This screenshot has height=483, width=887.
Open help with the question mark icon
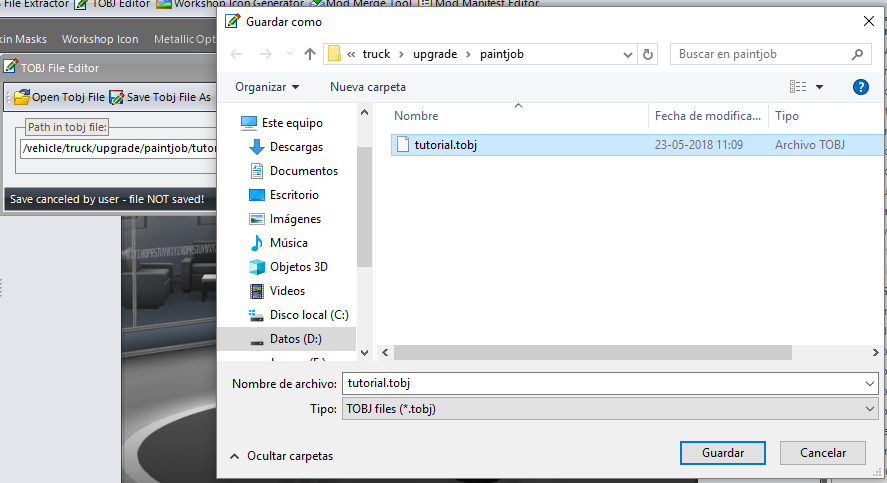860,87
